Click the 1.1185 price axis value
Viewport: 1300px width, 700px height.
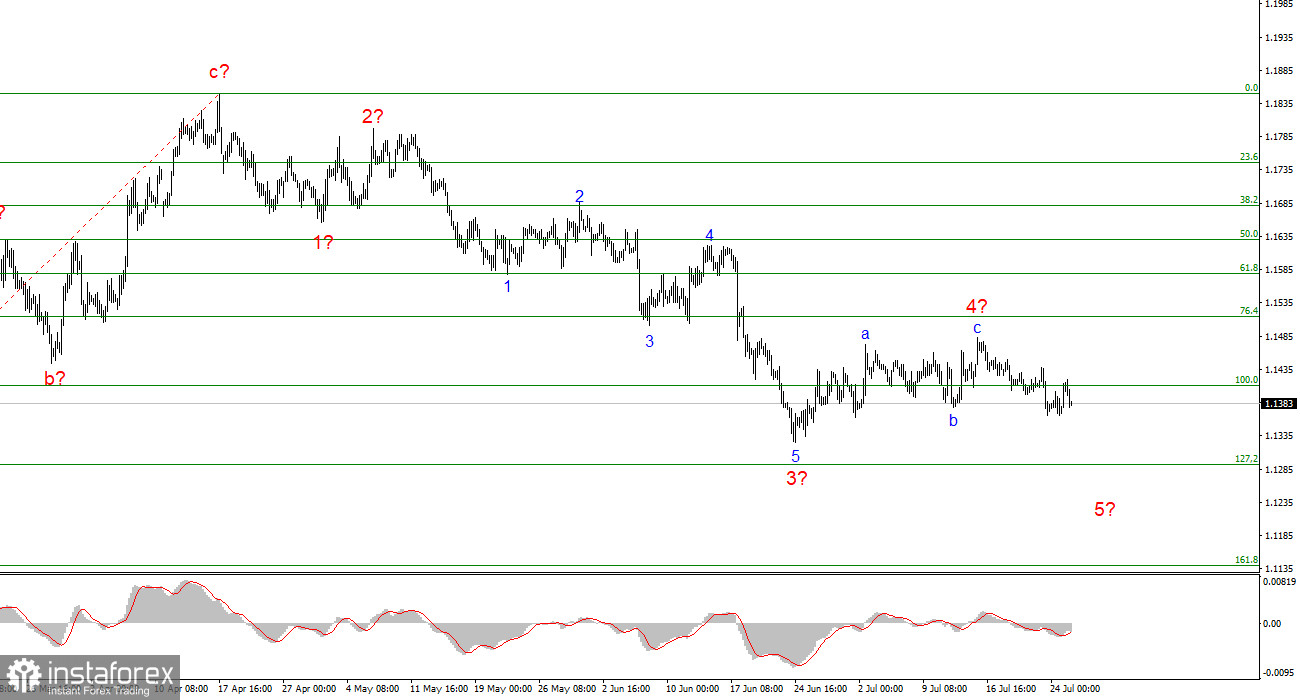click(x=1279, y=536)
